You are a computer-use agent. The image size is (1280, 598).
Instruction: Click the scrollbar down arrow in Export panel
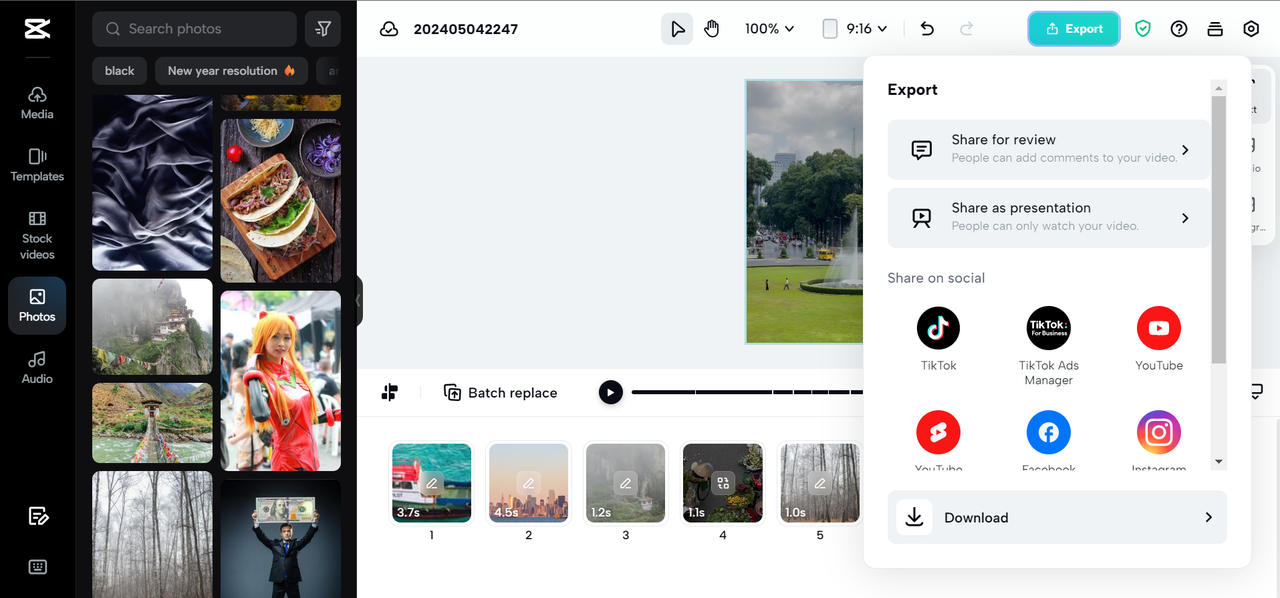coord(1218,462)
